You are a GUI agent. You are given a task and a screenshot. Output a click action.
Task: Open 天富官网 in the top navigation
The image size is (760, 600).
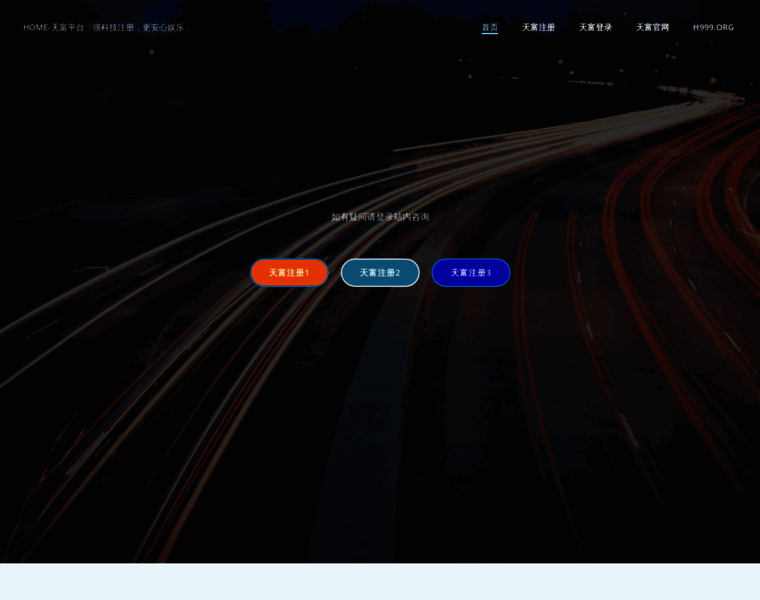coord(652,28)
